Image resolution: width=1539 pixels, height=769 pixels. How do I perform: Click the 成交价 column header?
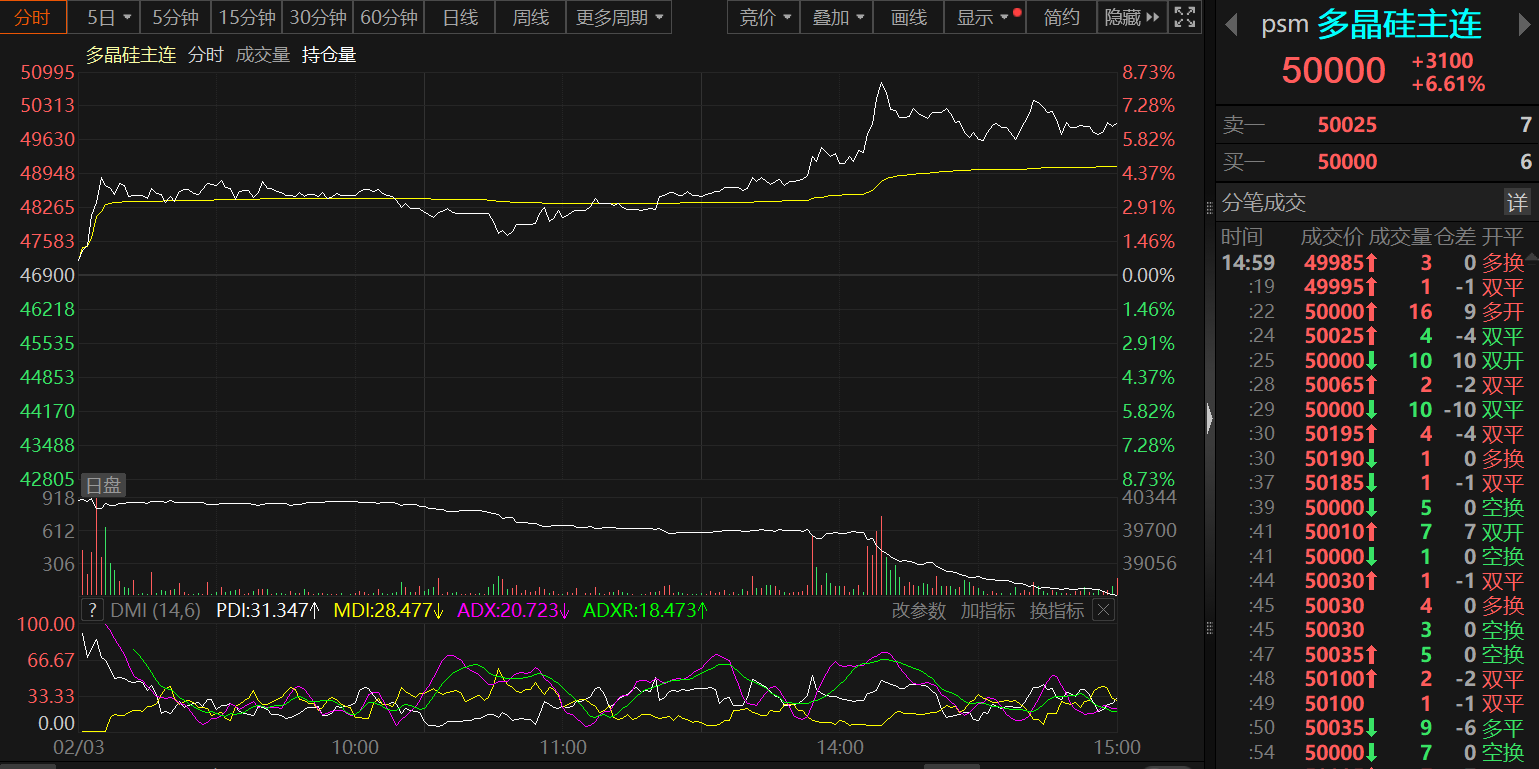(1332, 237)
